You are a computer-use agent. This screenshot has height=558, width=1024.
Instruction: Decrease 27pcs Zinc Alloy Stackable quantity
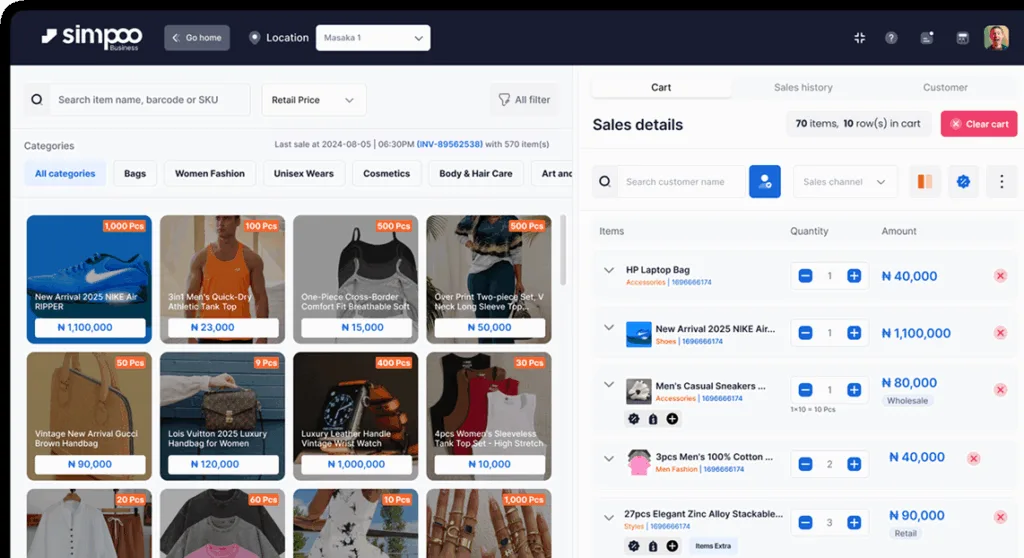[x=805, y=522]
